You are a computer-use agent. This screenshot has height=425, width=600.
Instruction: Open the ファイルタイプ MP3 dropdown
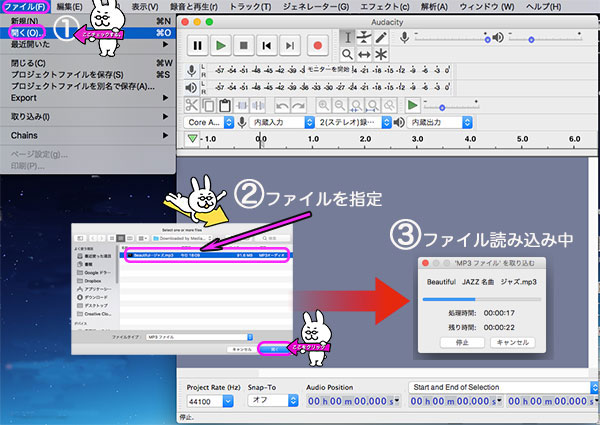[199, 337]
